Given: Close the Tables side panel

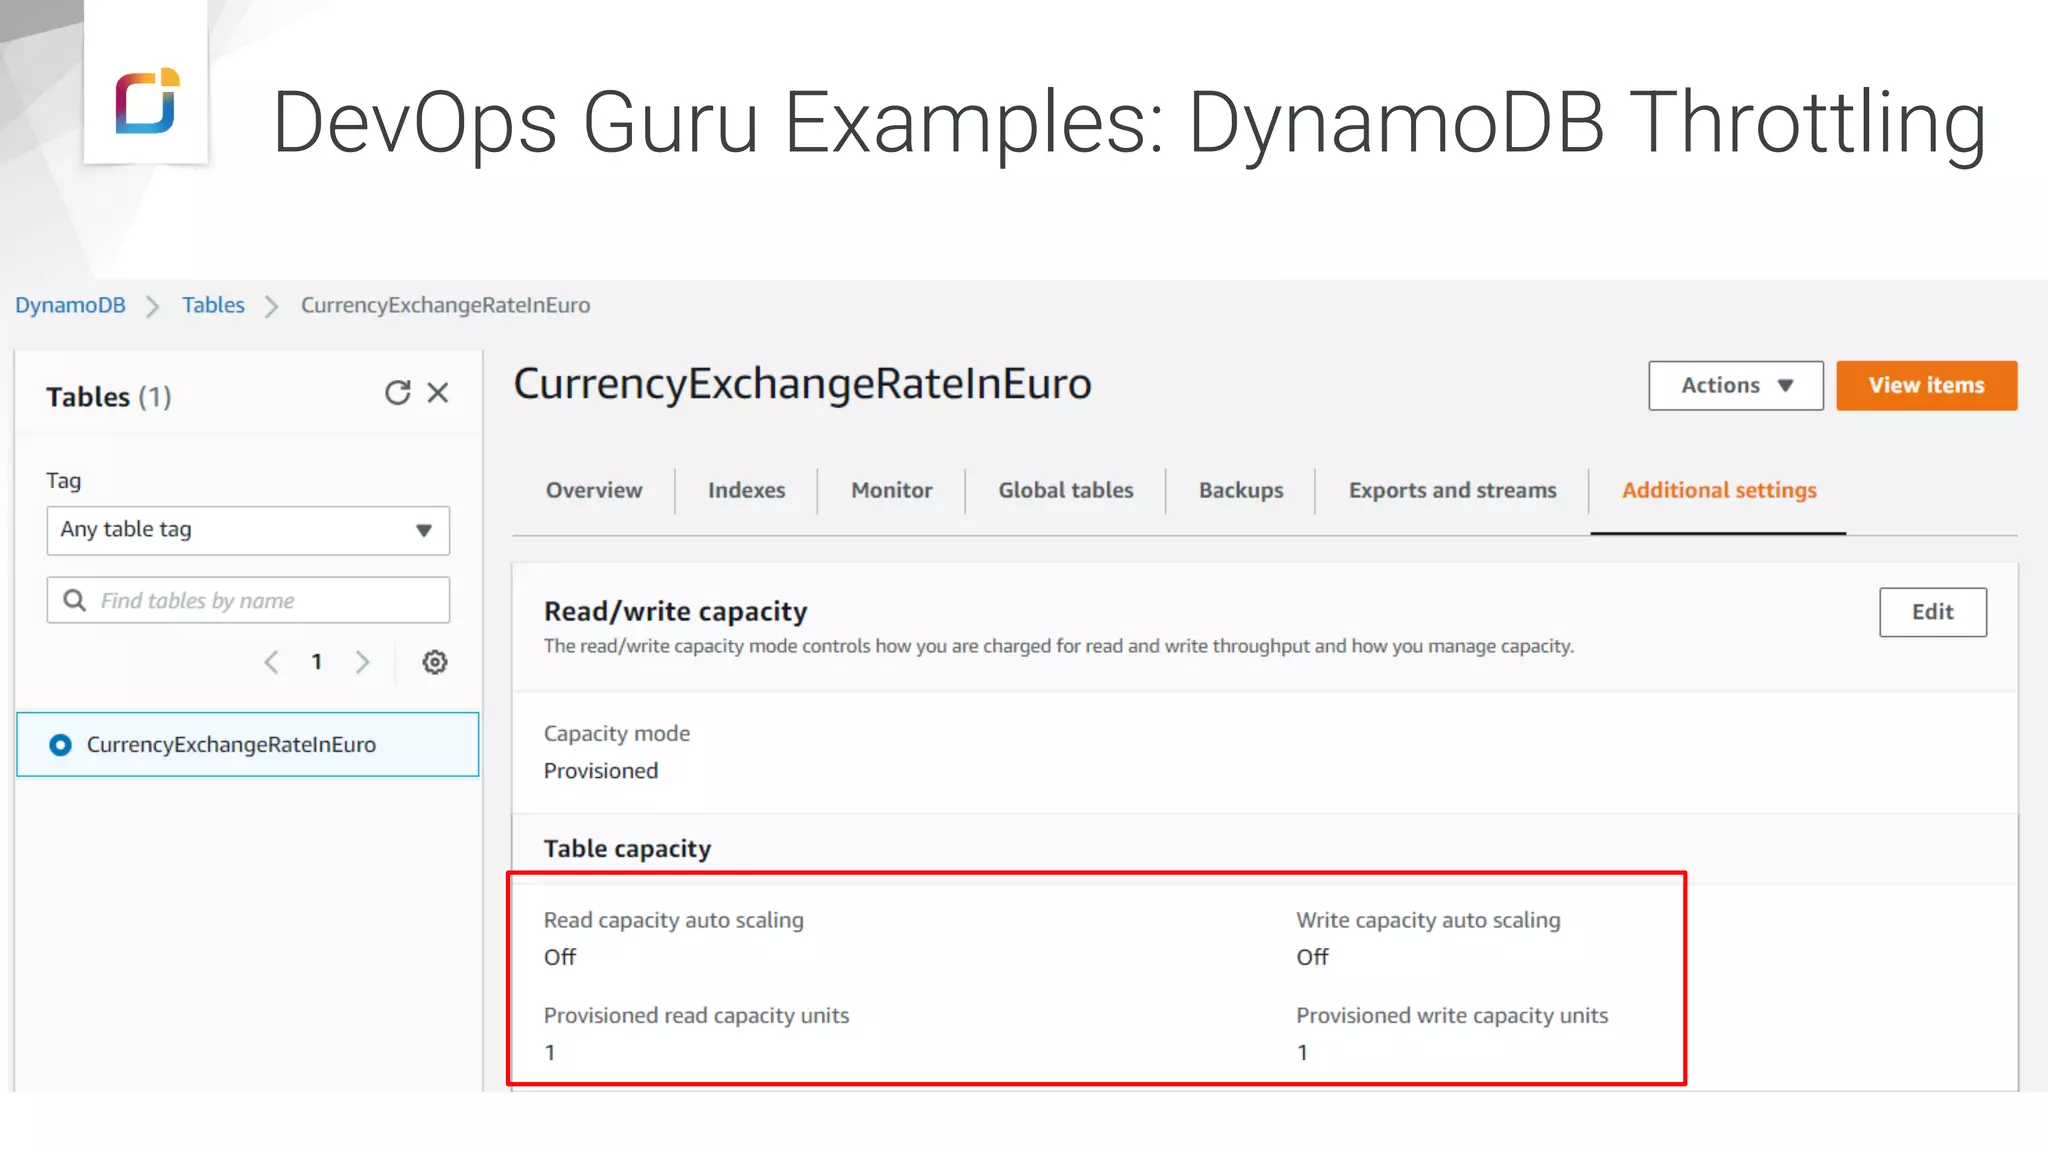Looking at the screenshot, I should [x=438, y=393].
